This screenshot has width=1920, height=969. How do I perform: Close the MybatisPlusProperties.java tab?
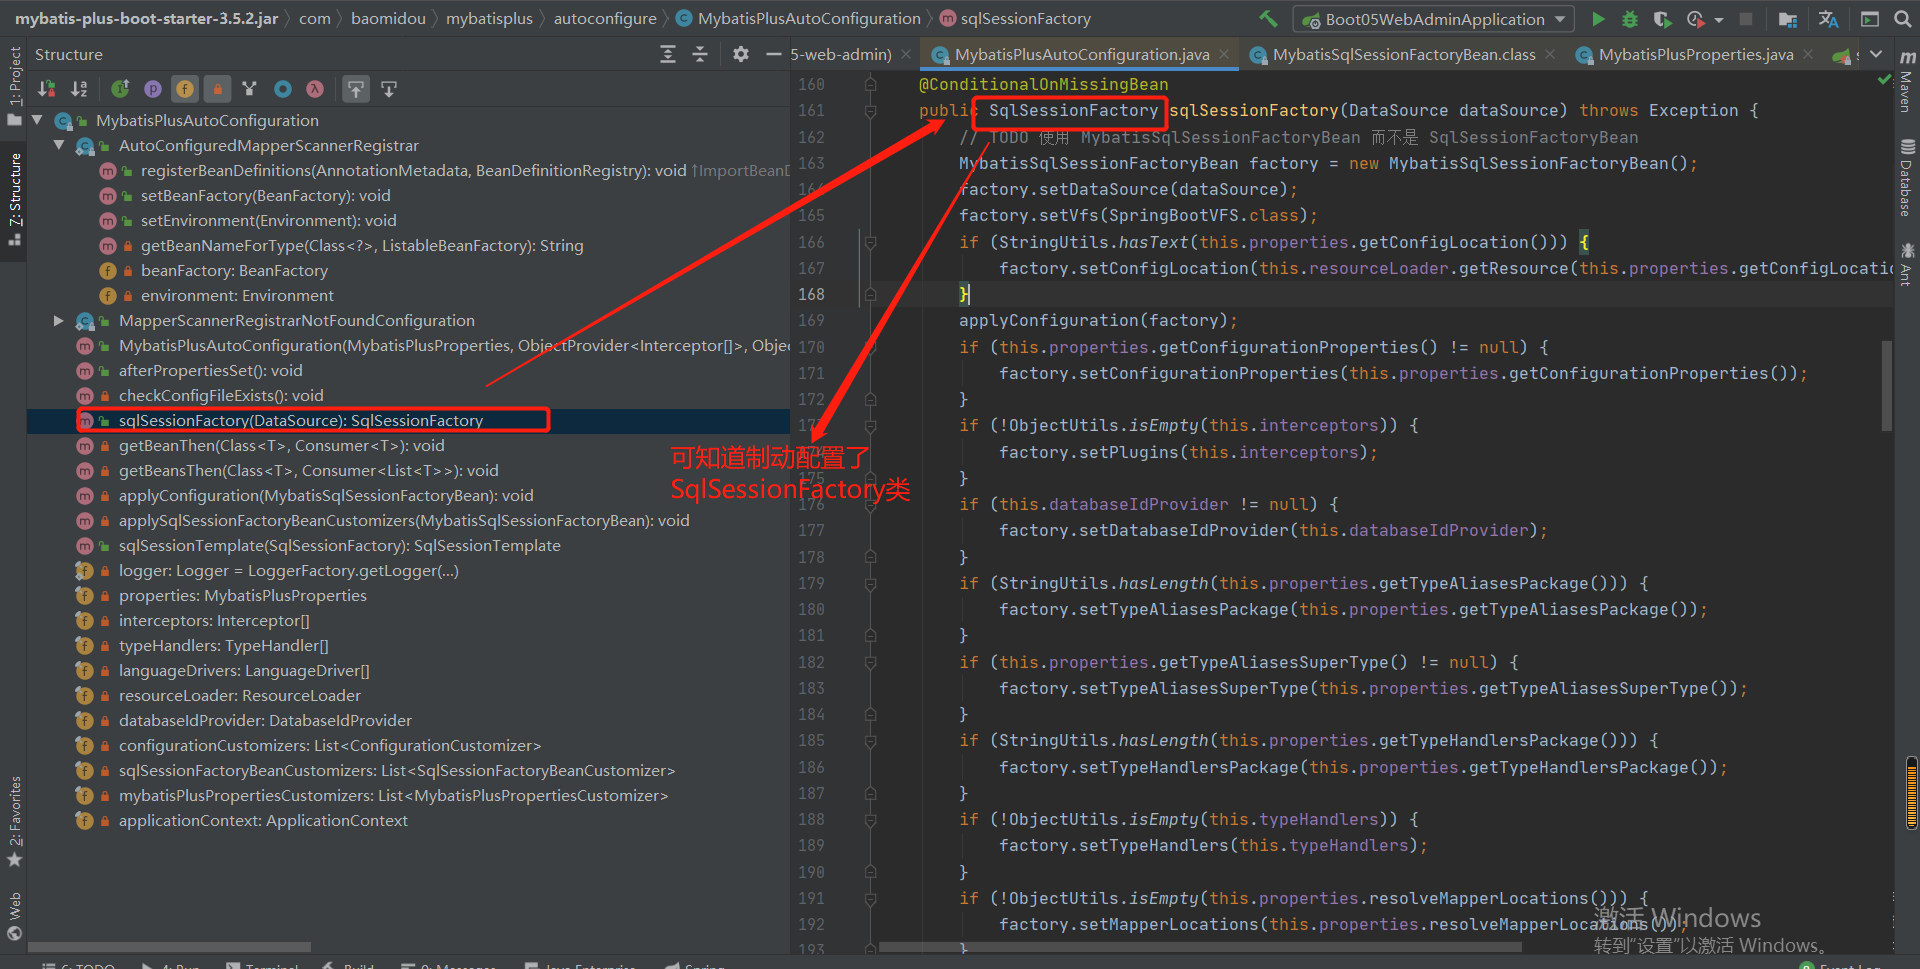[1808, 54]
